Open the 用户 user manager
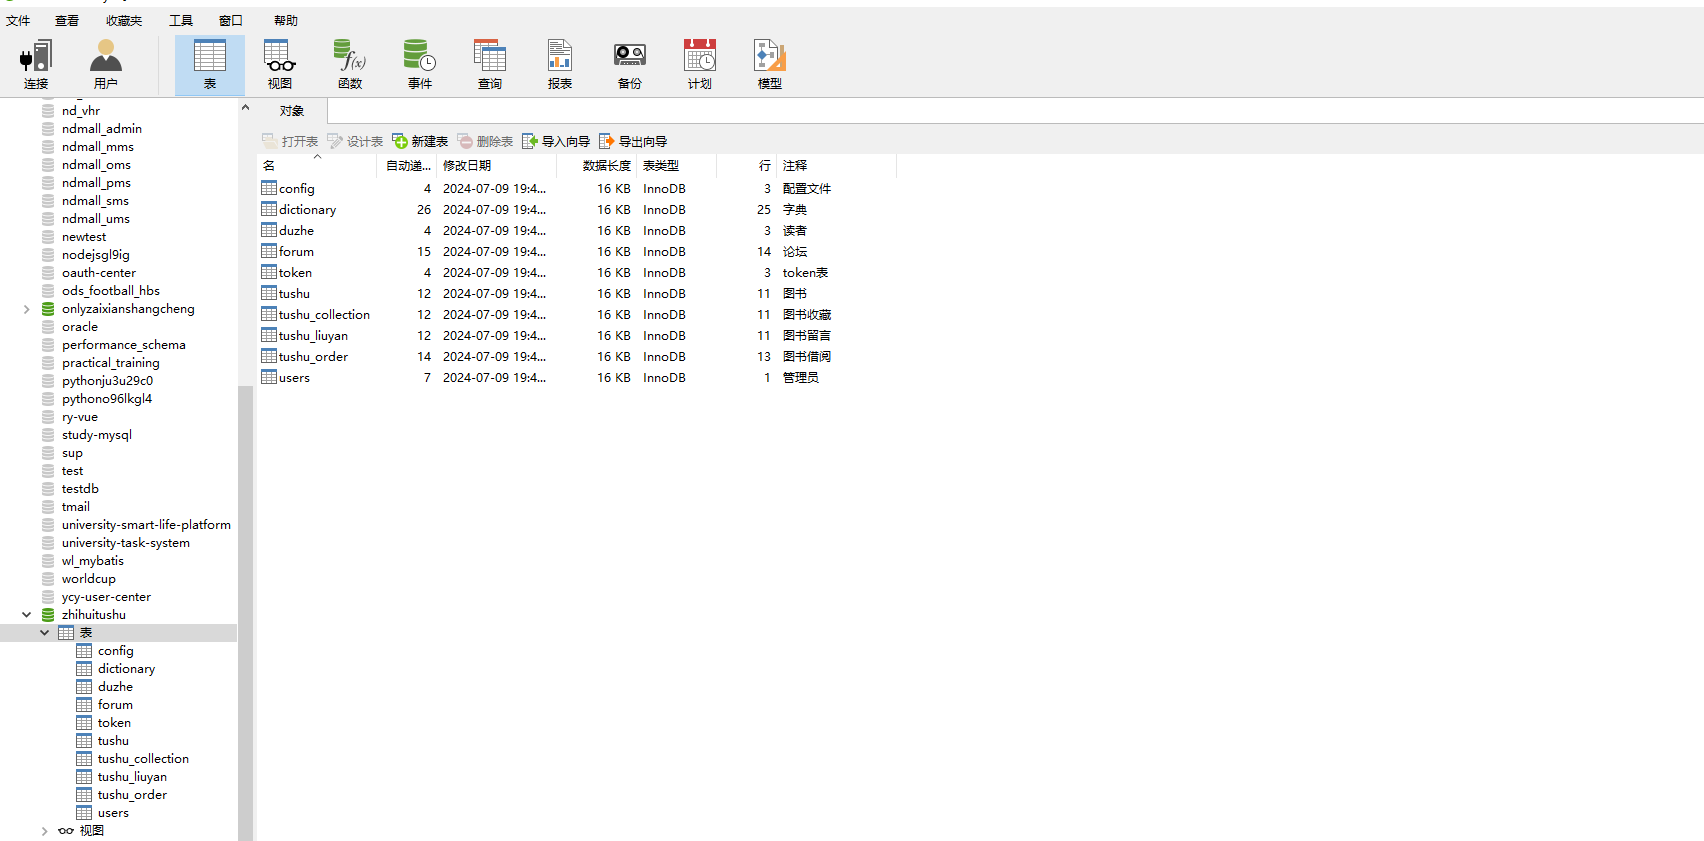 click(106, 65)
